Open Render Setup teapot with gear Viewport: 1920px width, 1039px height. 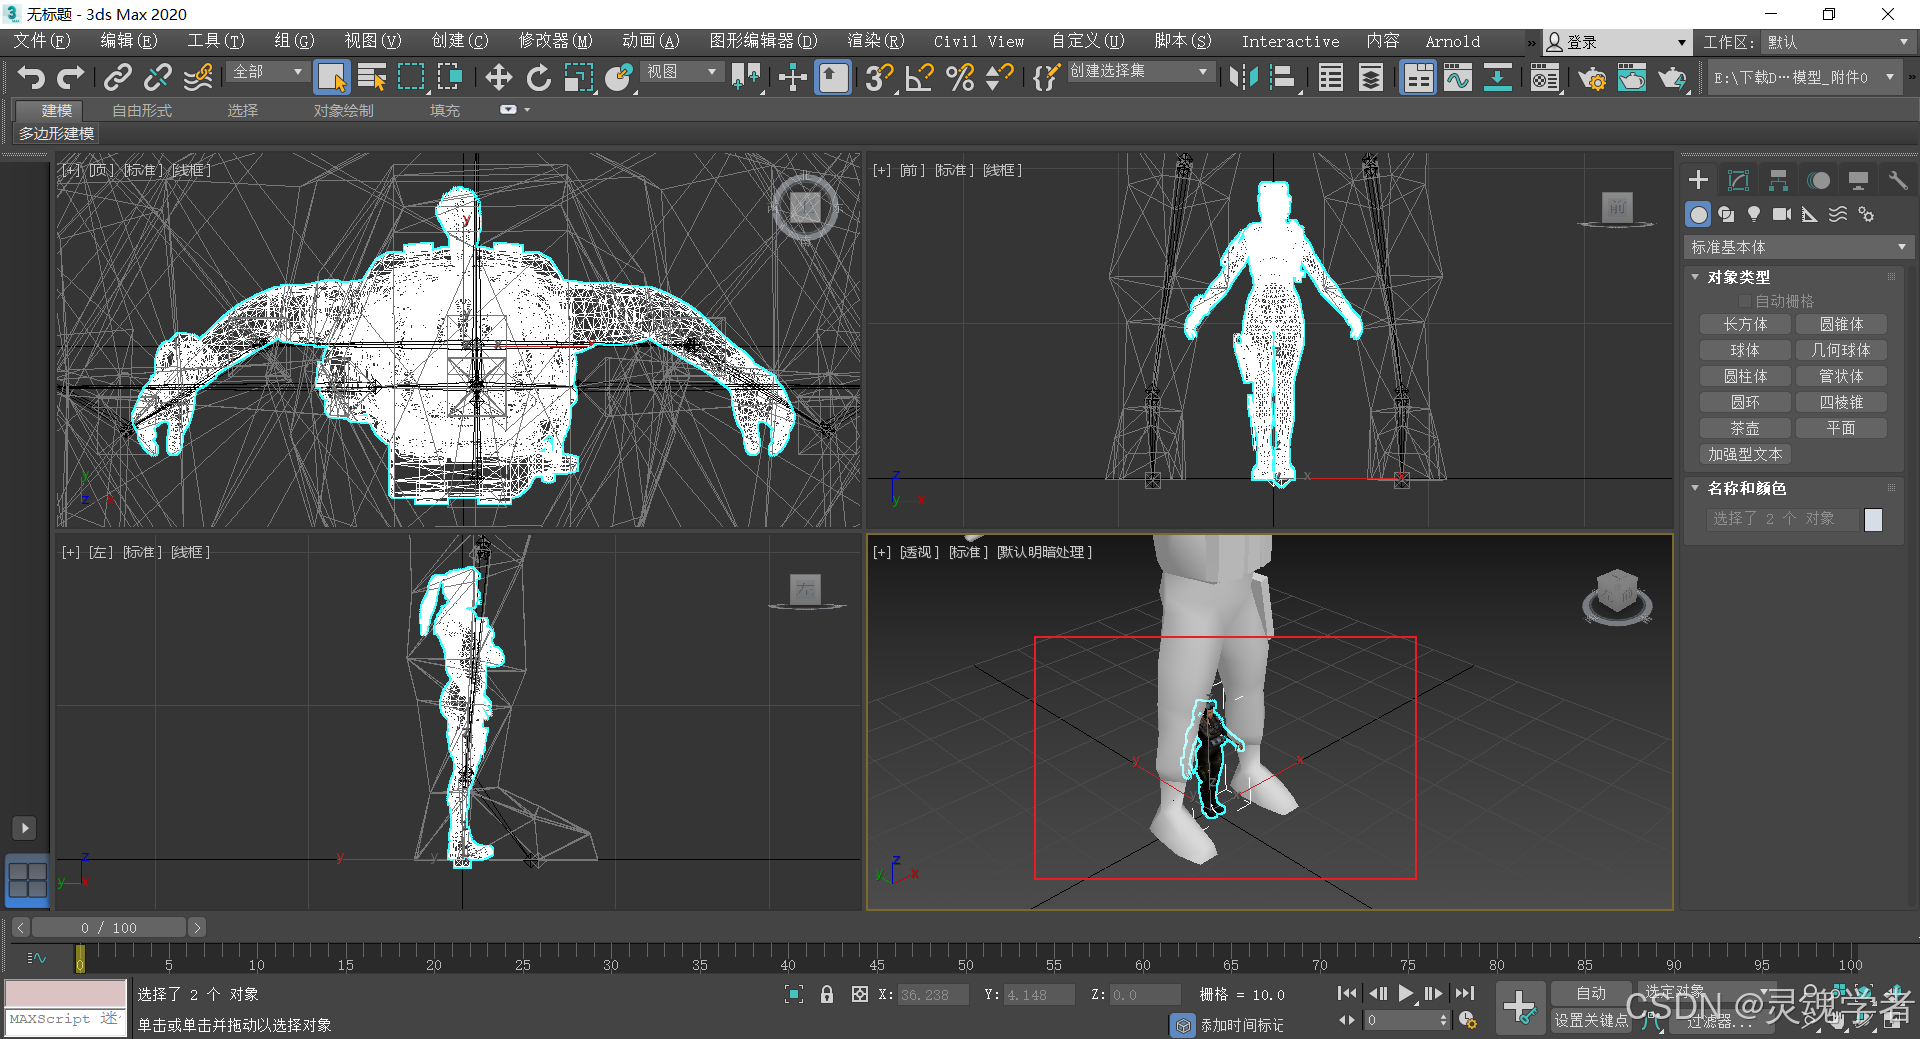1591,77
